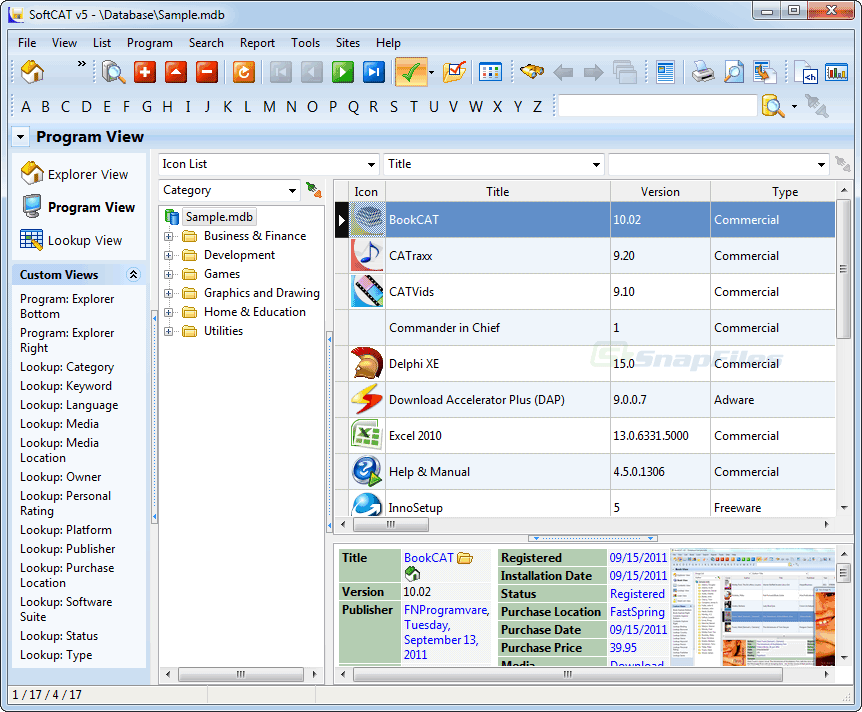The width and height of the screenshot is (862, 712).
Task: Click the Home toolbar icon
Action: point(32,72)
